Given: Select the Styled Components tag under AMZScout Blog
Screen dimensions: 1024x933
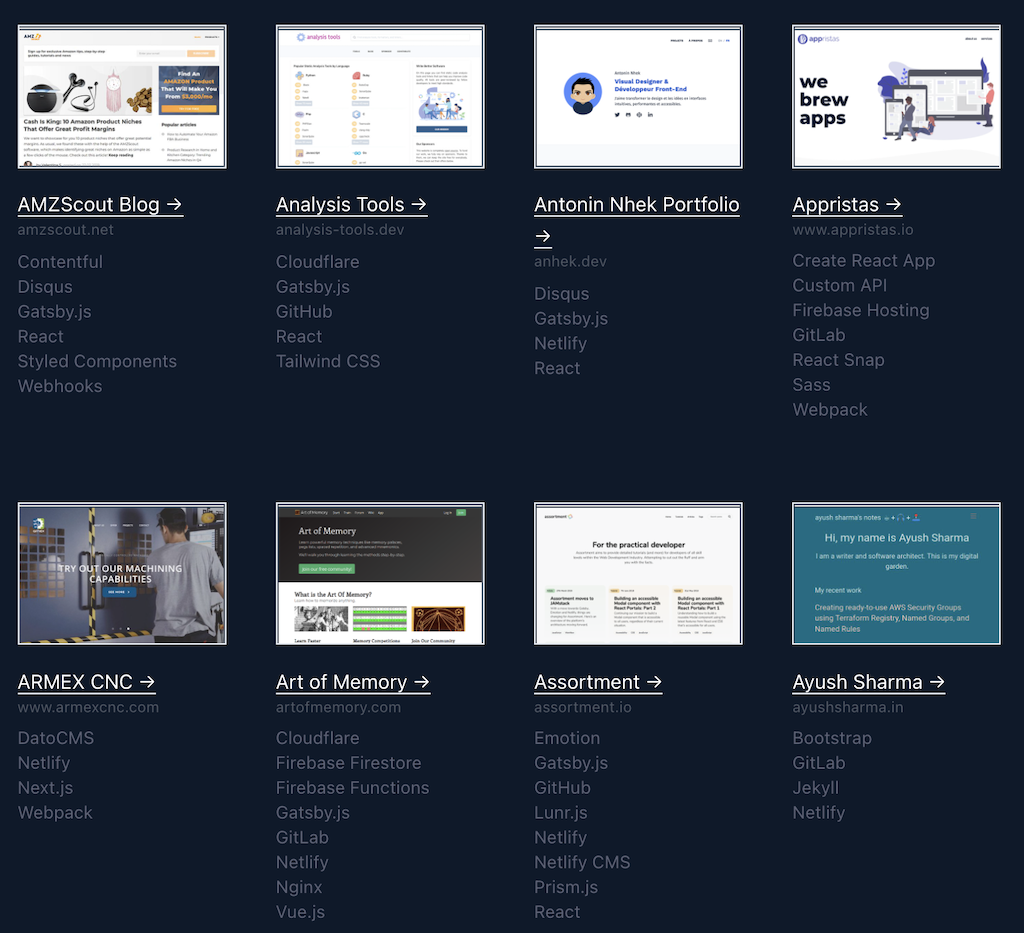Looking at the screenshot, I should click(x=97, y=361).
